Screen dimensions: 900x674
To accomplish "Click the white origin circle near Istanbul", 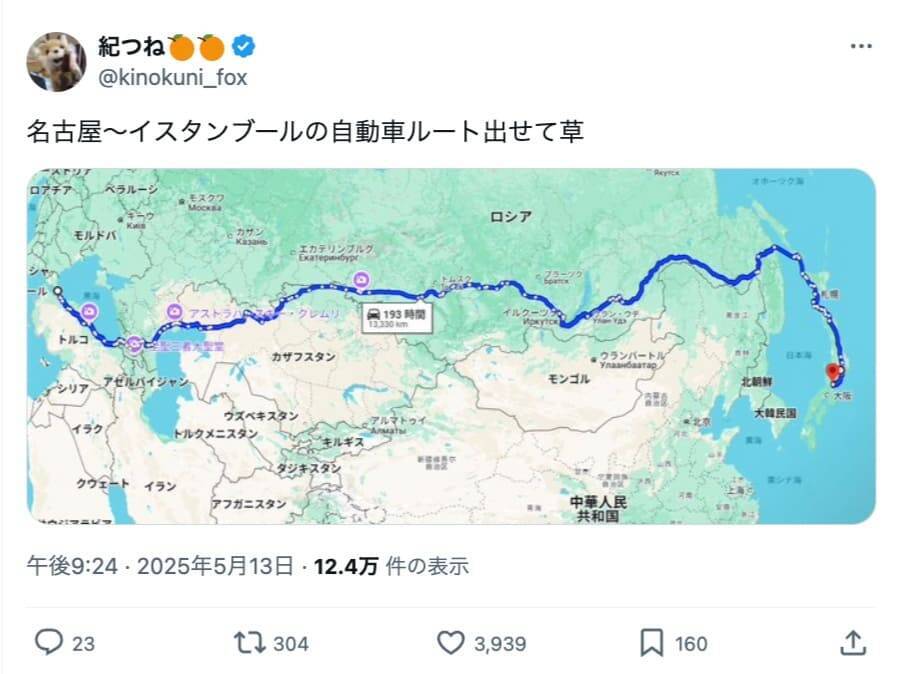I will point(57,291).
